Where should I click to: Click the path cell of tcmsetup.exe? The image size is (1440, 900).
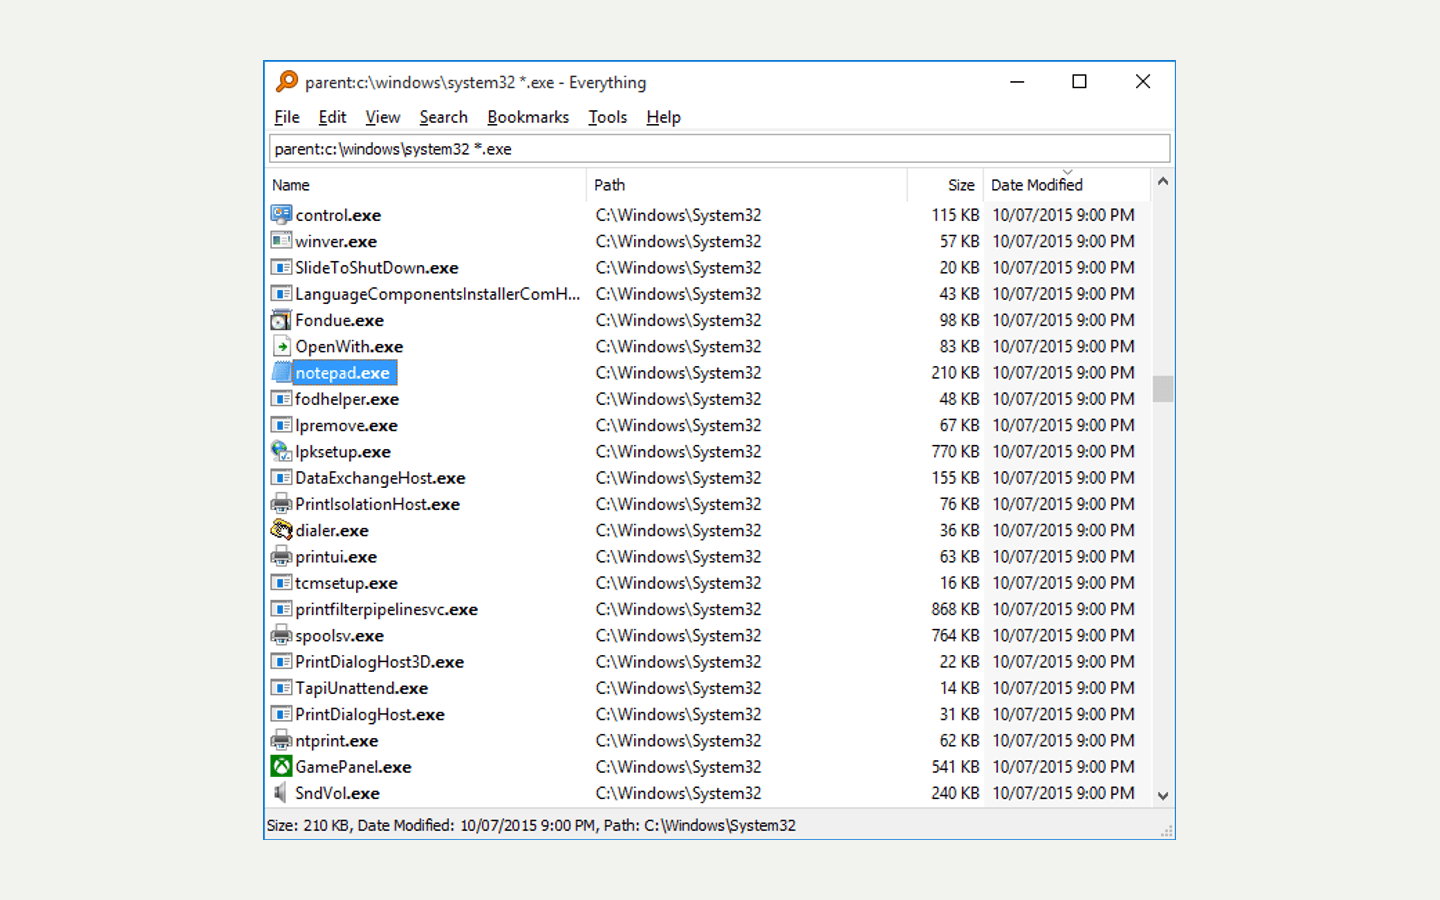click(x=678, y=583)
